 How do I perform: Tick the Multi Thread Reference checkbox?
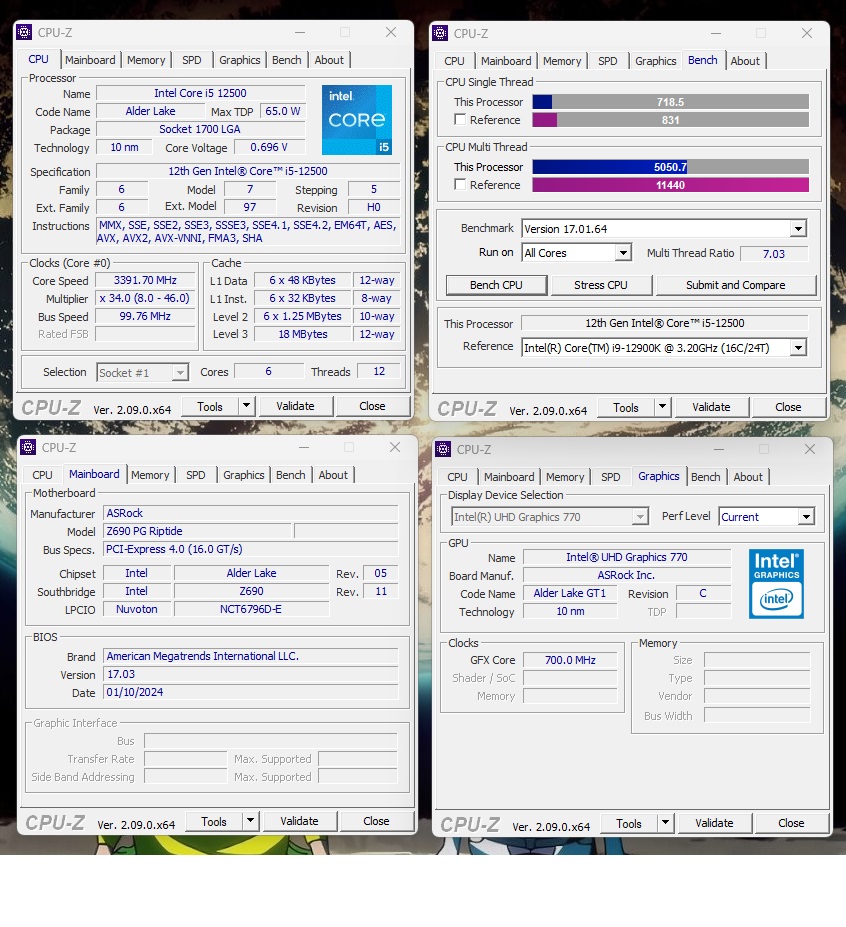tap(459, 184)
